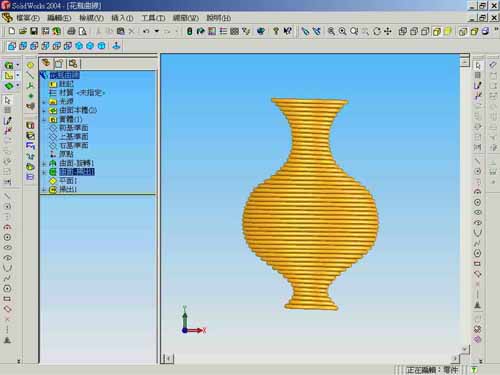The image size is (500, 375).
Task: Toggle Wireframe display mode button
Action: click(403, 31)
